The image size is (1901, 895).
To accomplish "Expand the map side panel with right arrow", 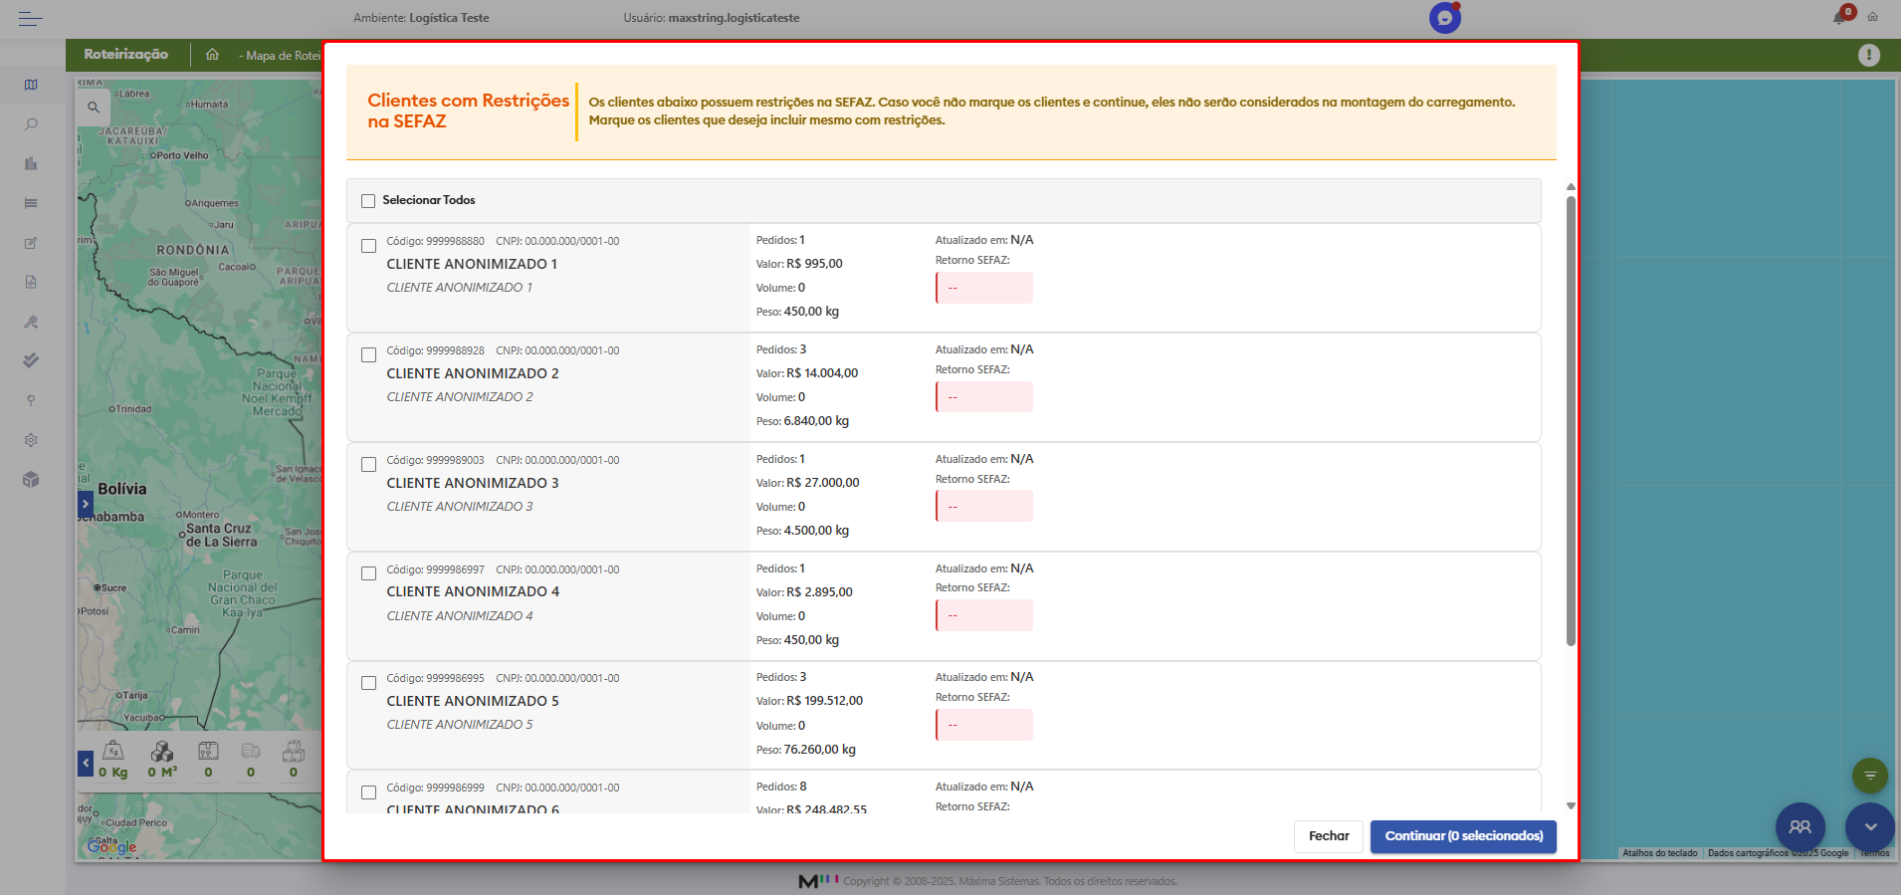I will [85, 505].
